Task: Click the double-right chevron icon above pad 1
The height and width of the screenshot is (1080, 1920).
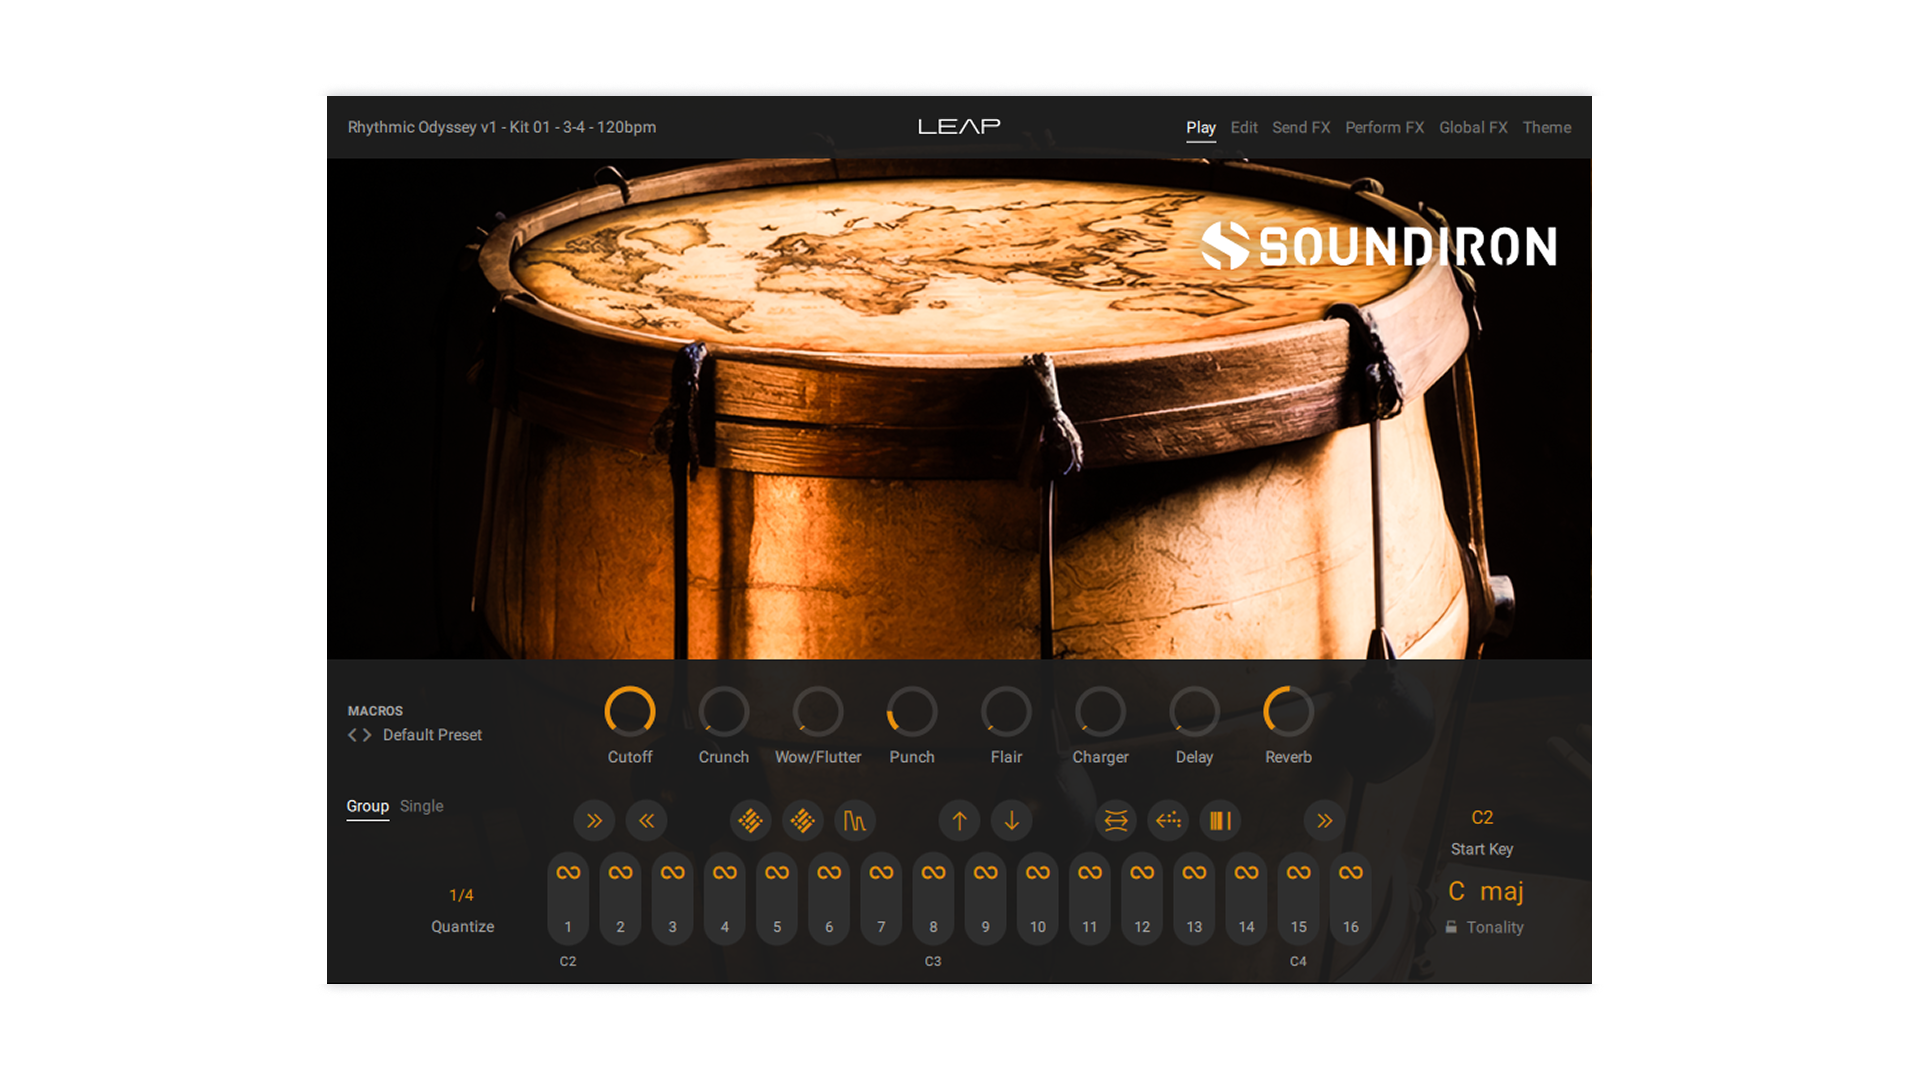Action: tap(594, 821)
